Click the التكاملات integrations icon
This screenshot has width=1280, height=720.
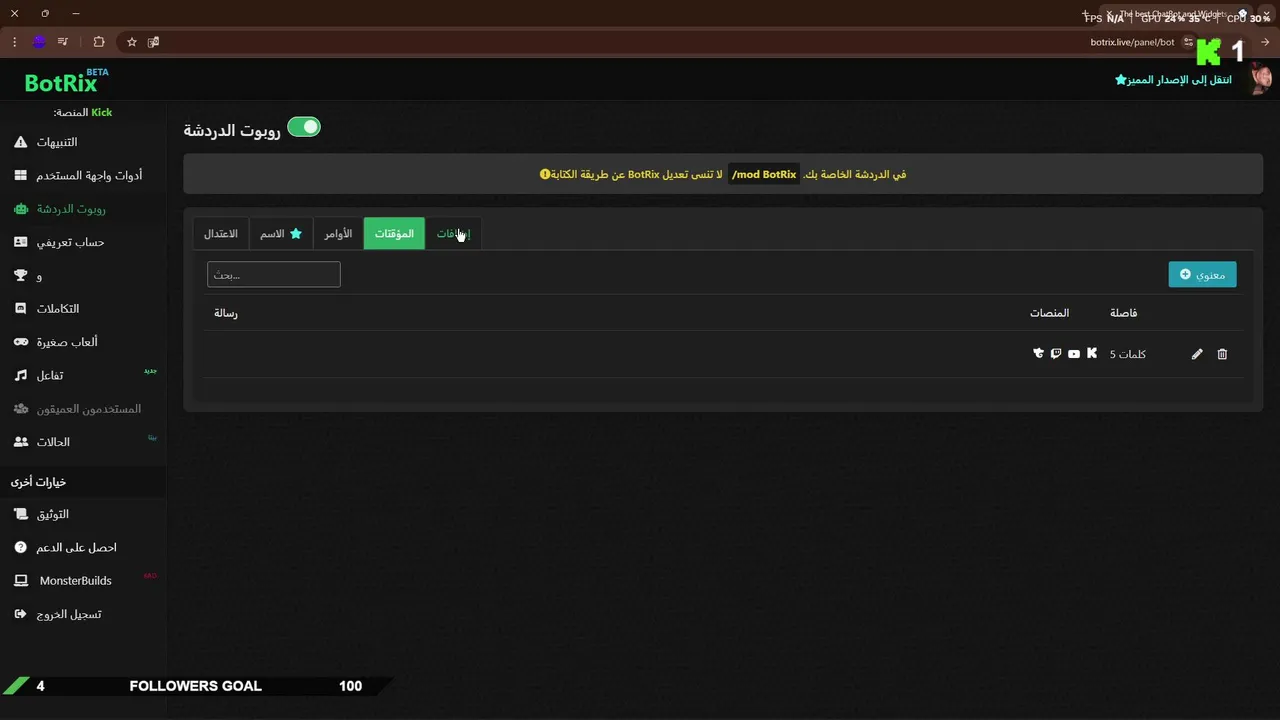point(21,309)
